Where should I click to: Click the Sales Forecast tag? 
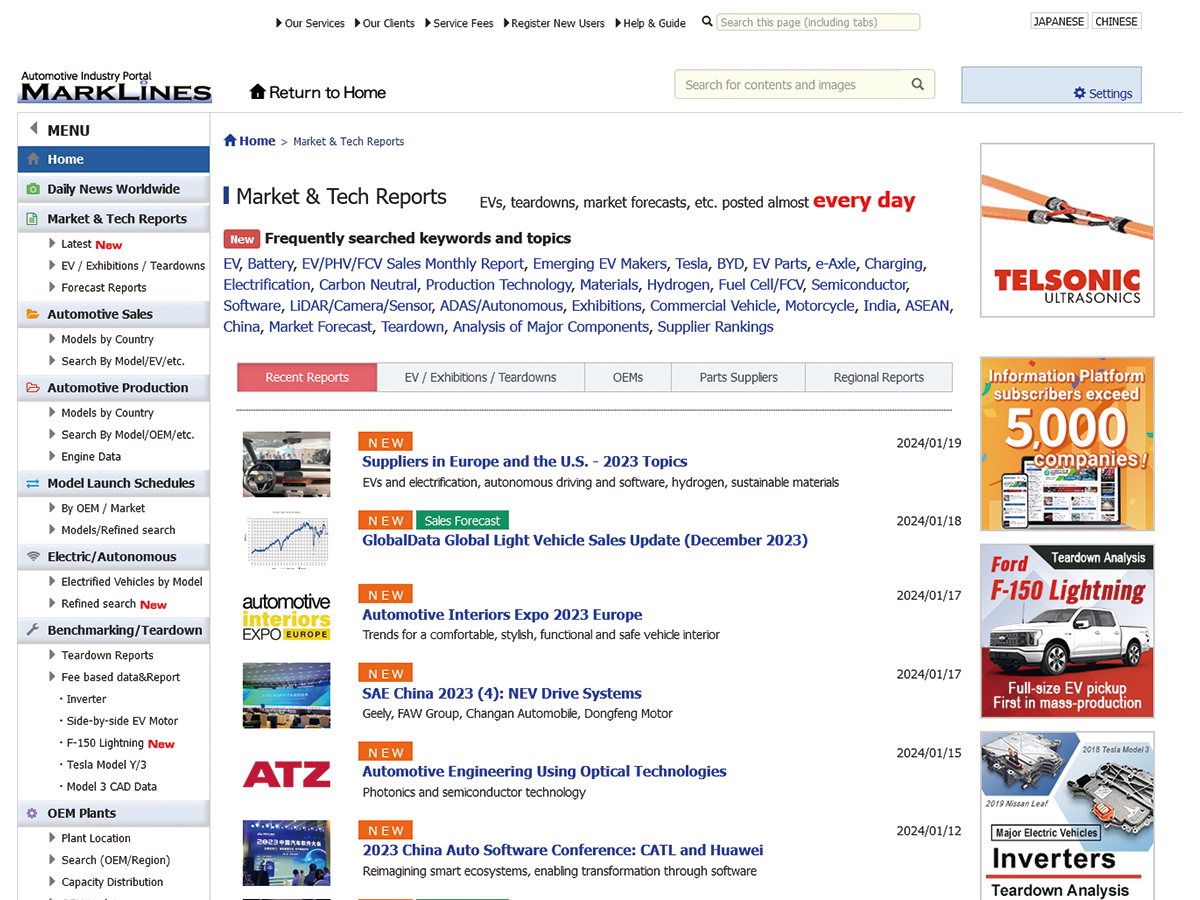462,520
